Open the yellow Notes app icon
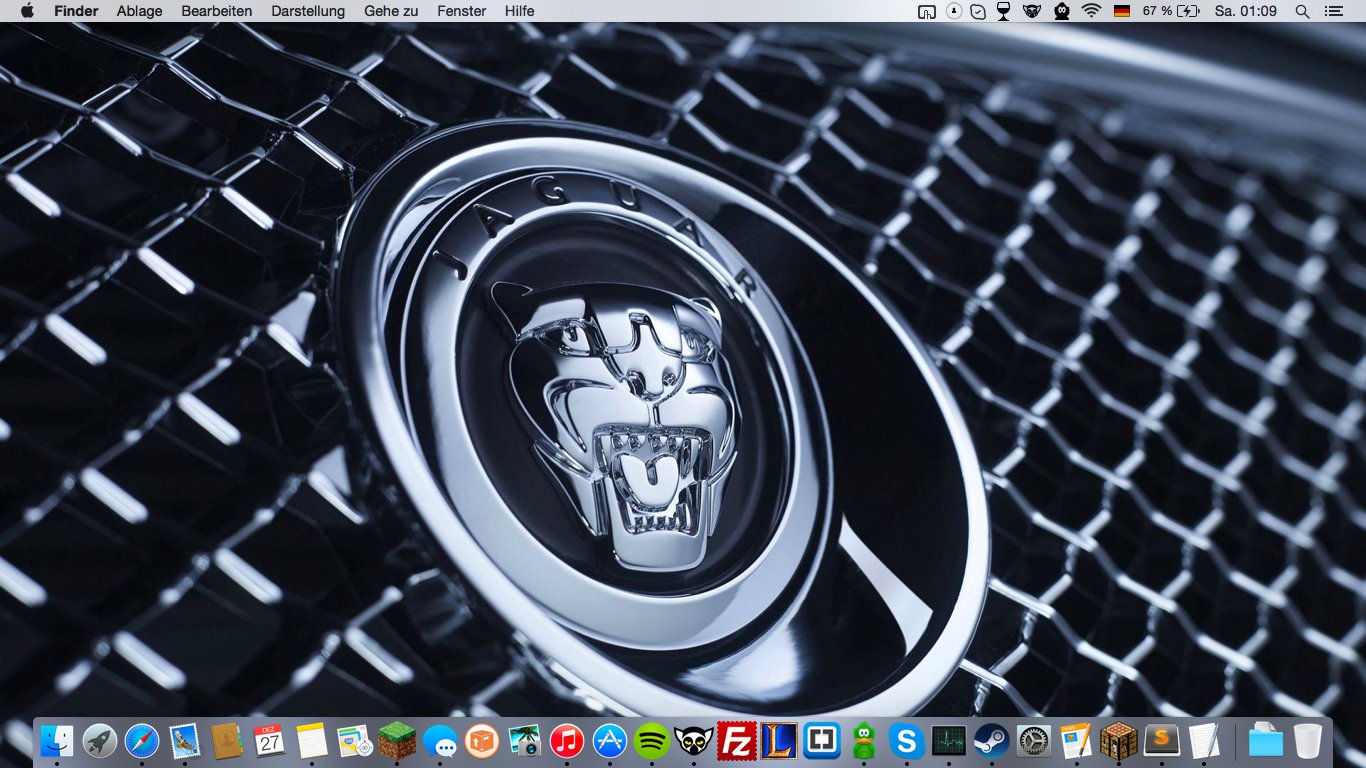This screenshot has height=768, width=1366. point(312,741)
